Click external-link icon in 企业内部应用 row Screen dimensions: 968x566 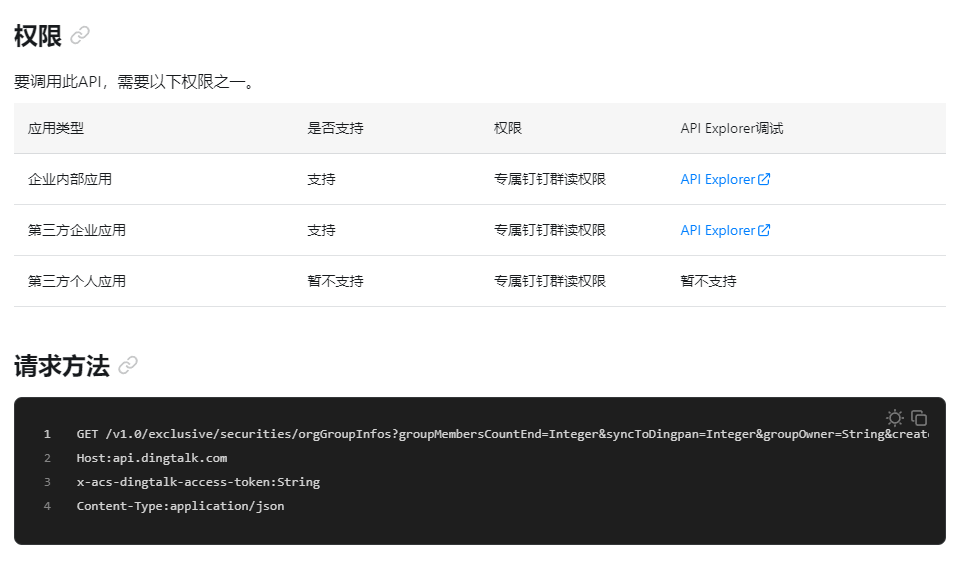pos(764,179)
